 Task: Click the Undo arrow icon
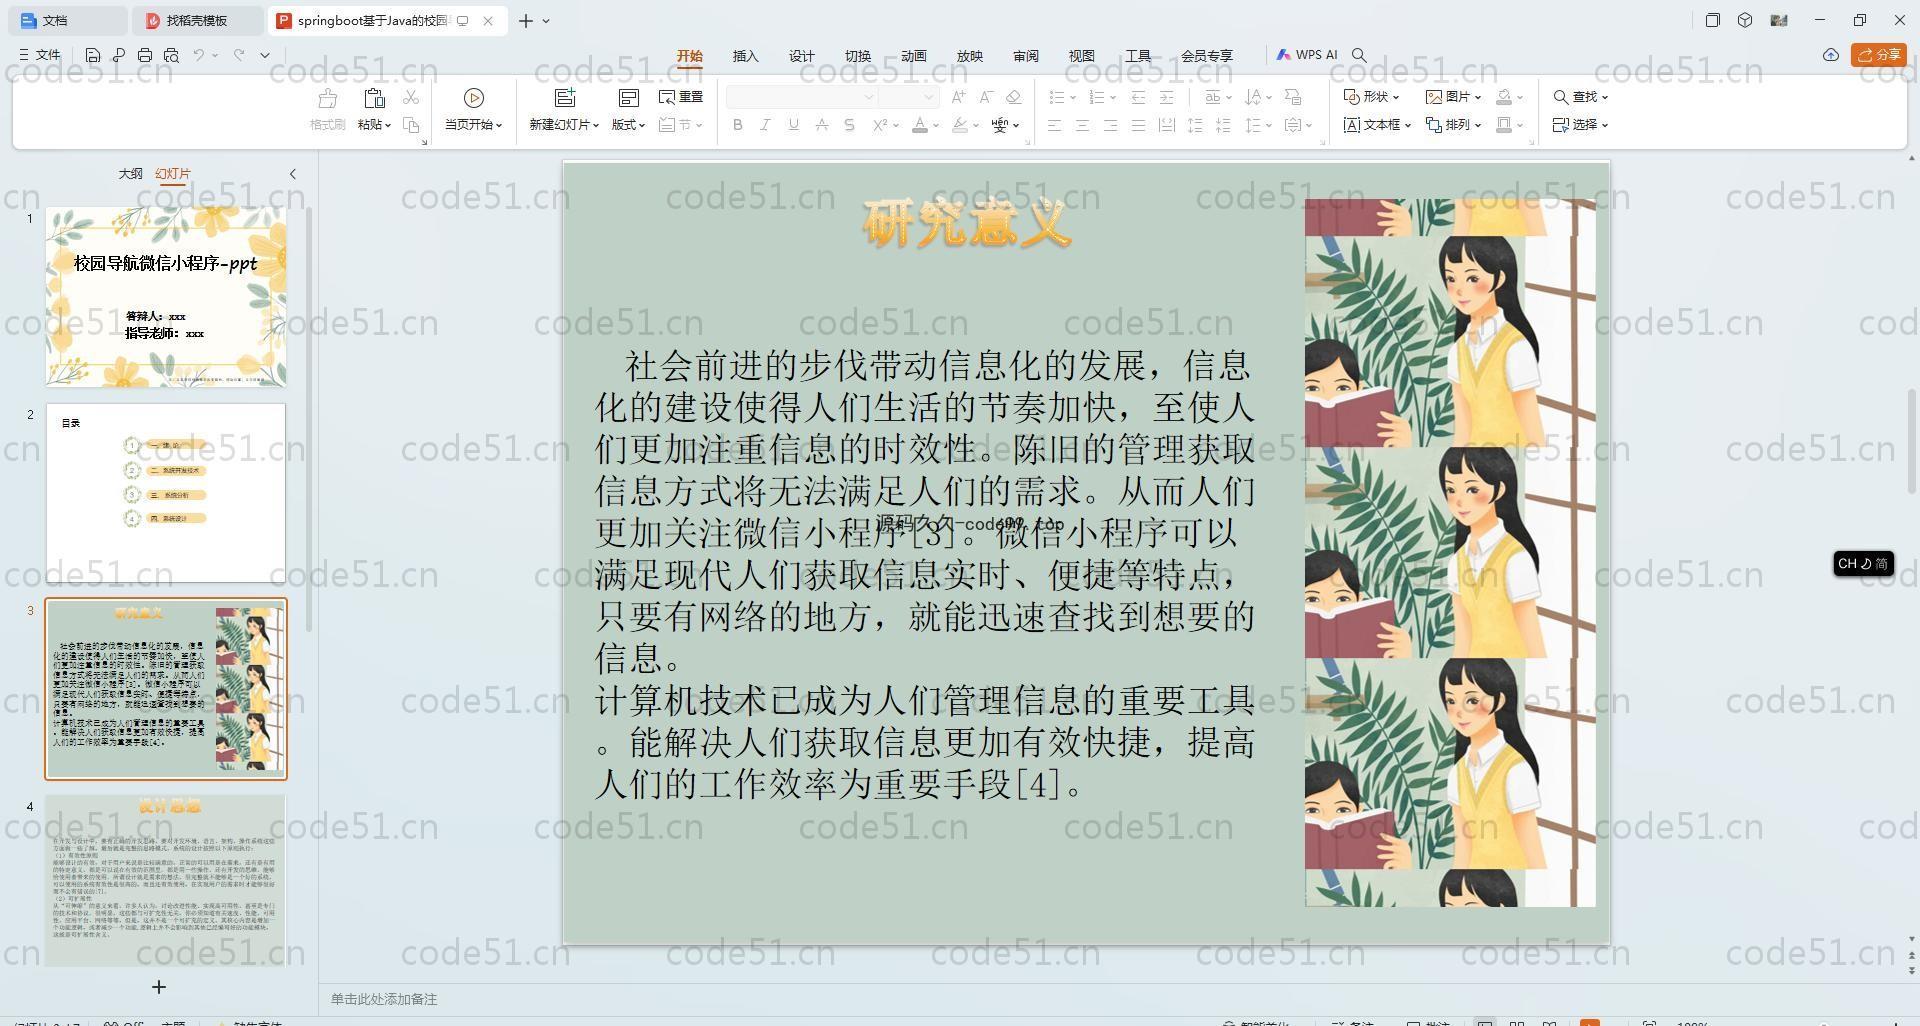[199, 55]
